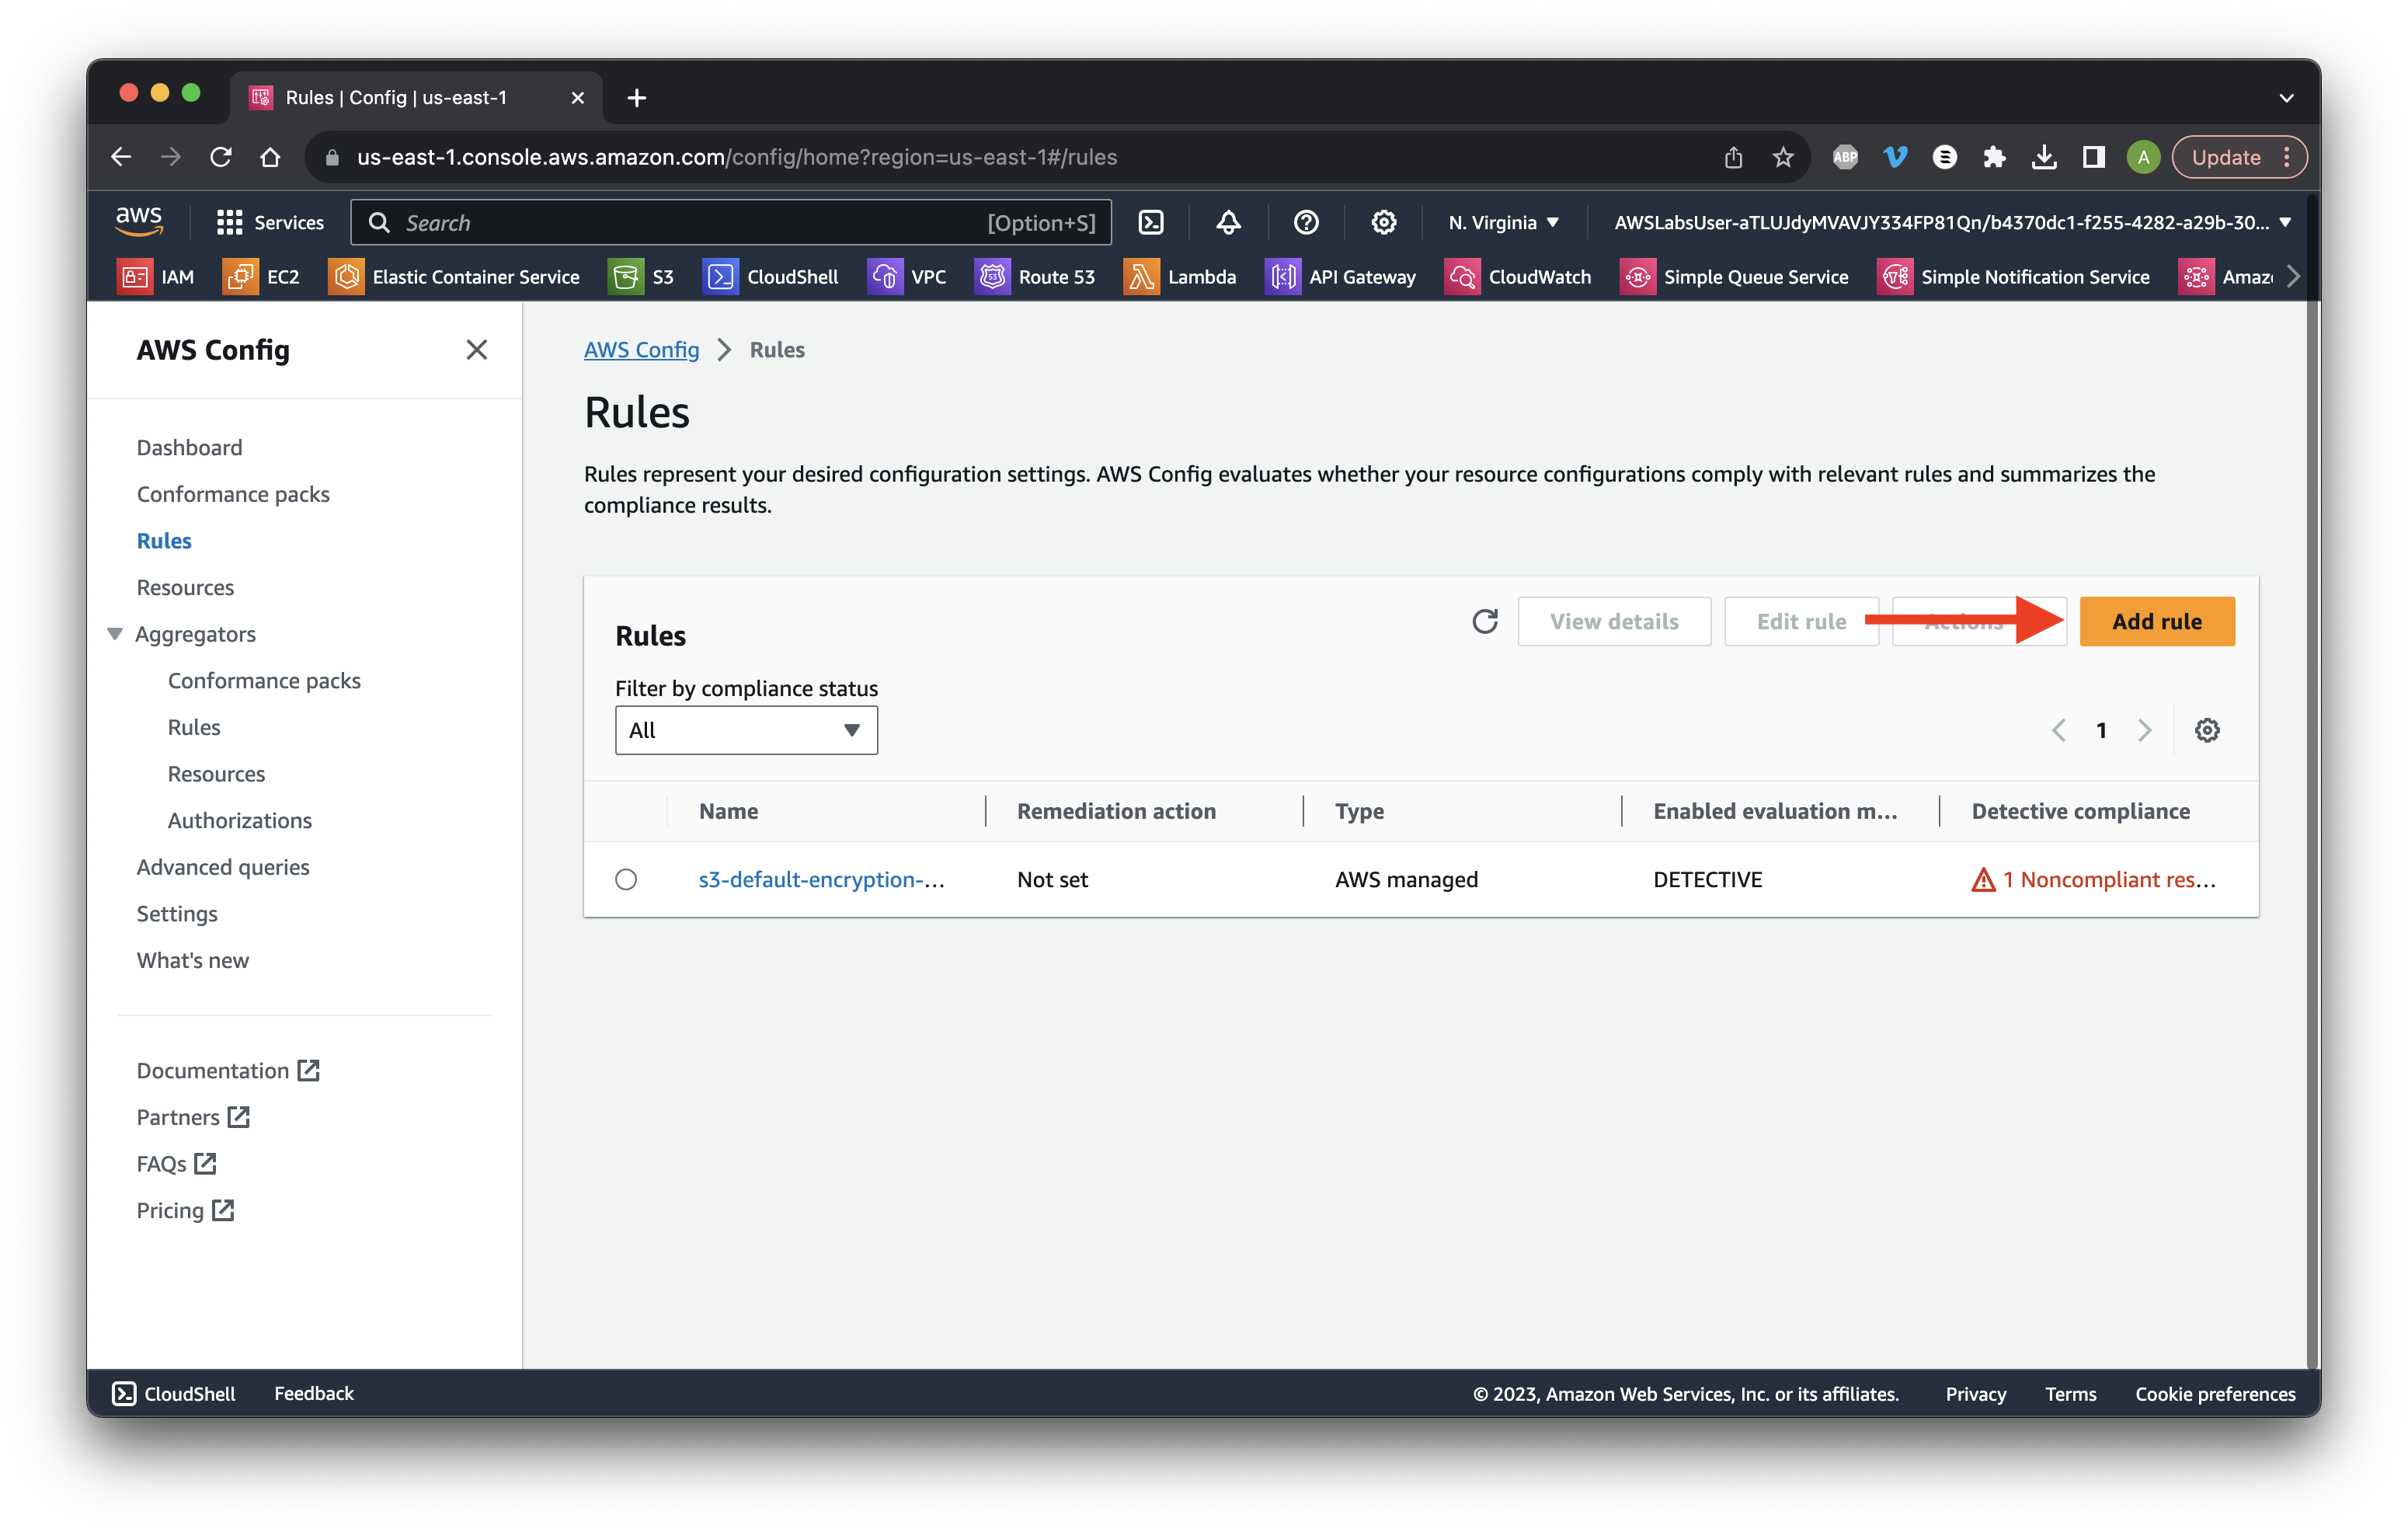
Task: Open Simple Queue Service shortcut
Action: [1734, 276]
